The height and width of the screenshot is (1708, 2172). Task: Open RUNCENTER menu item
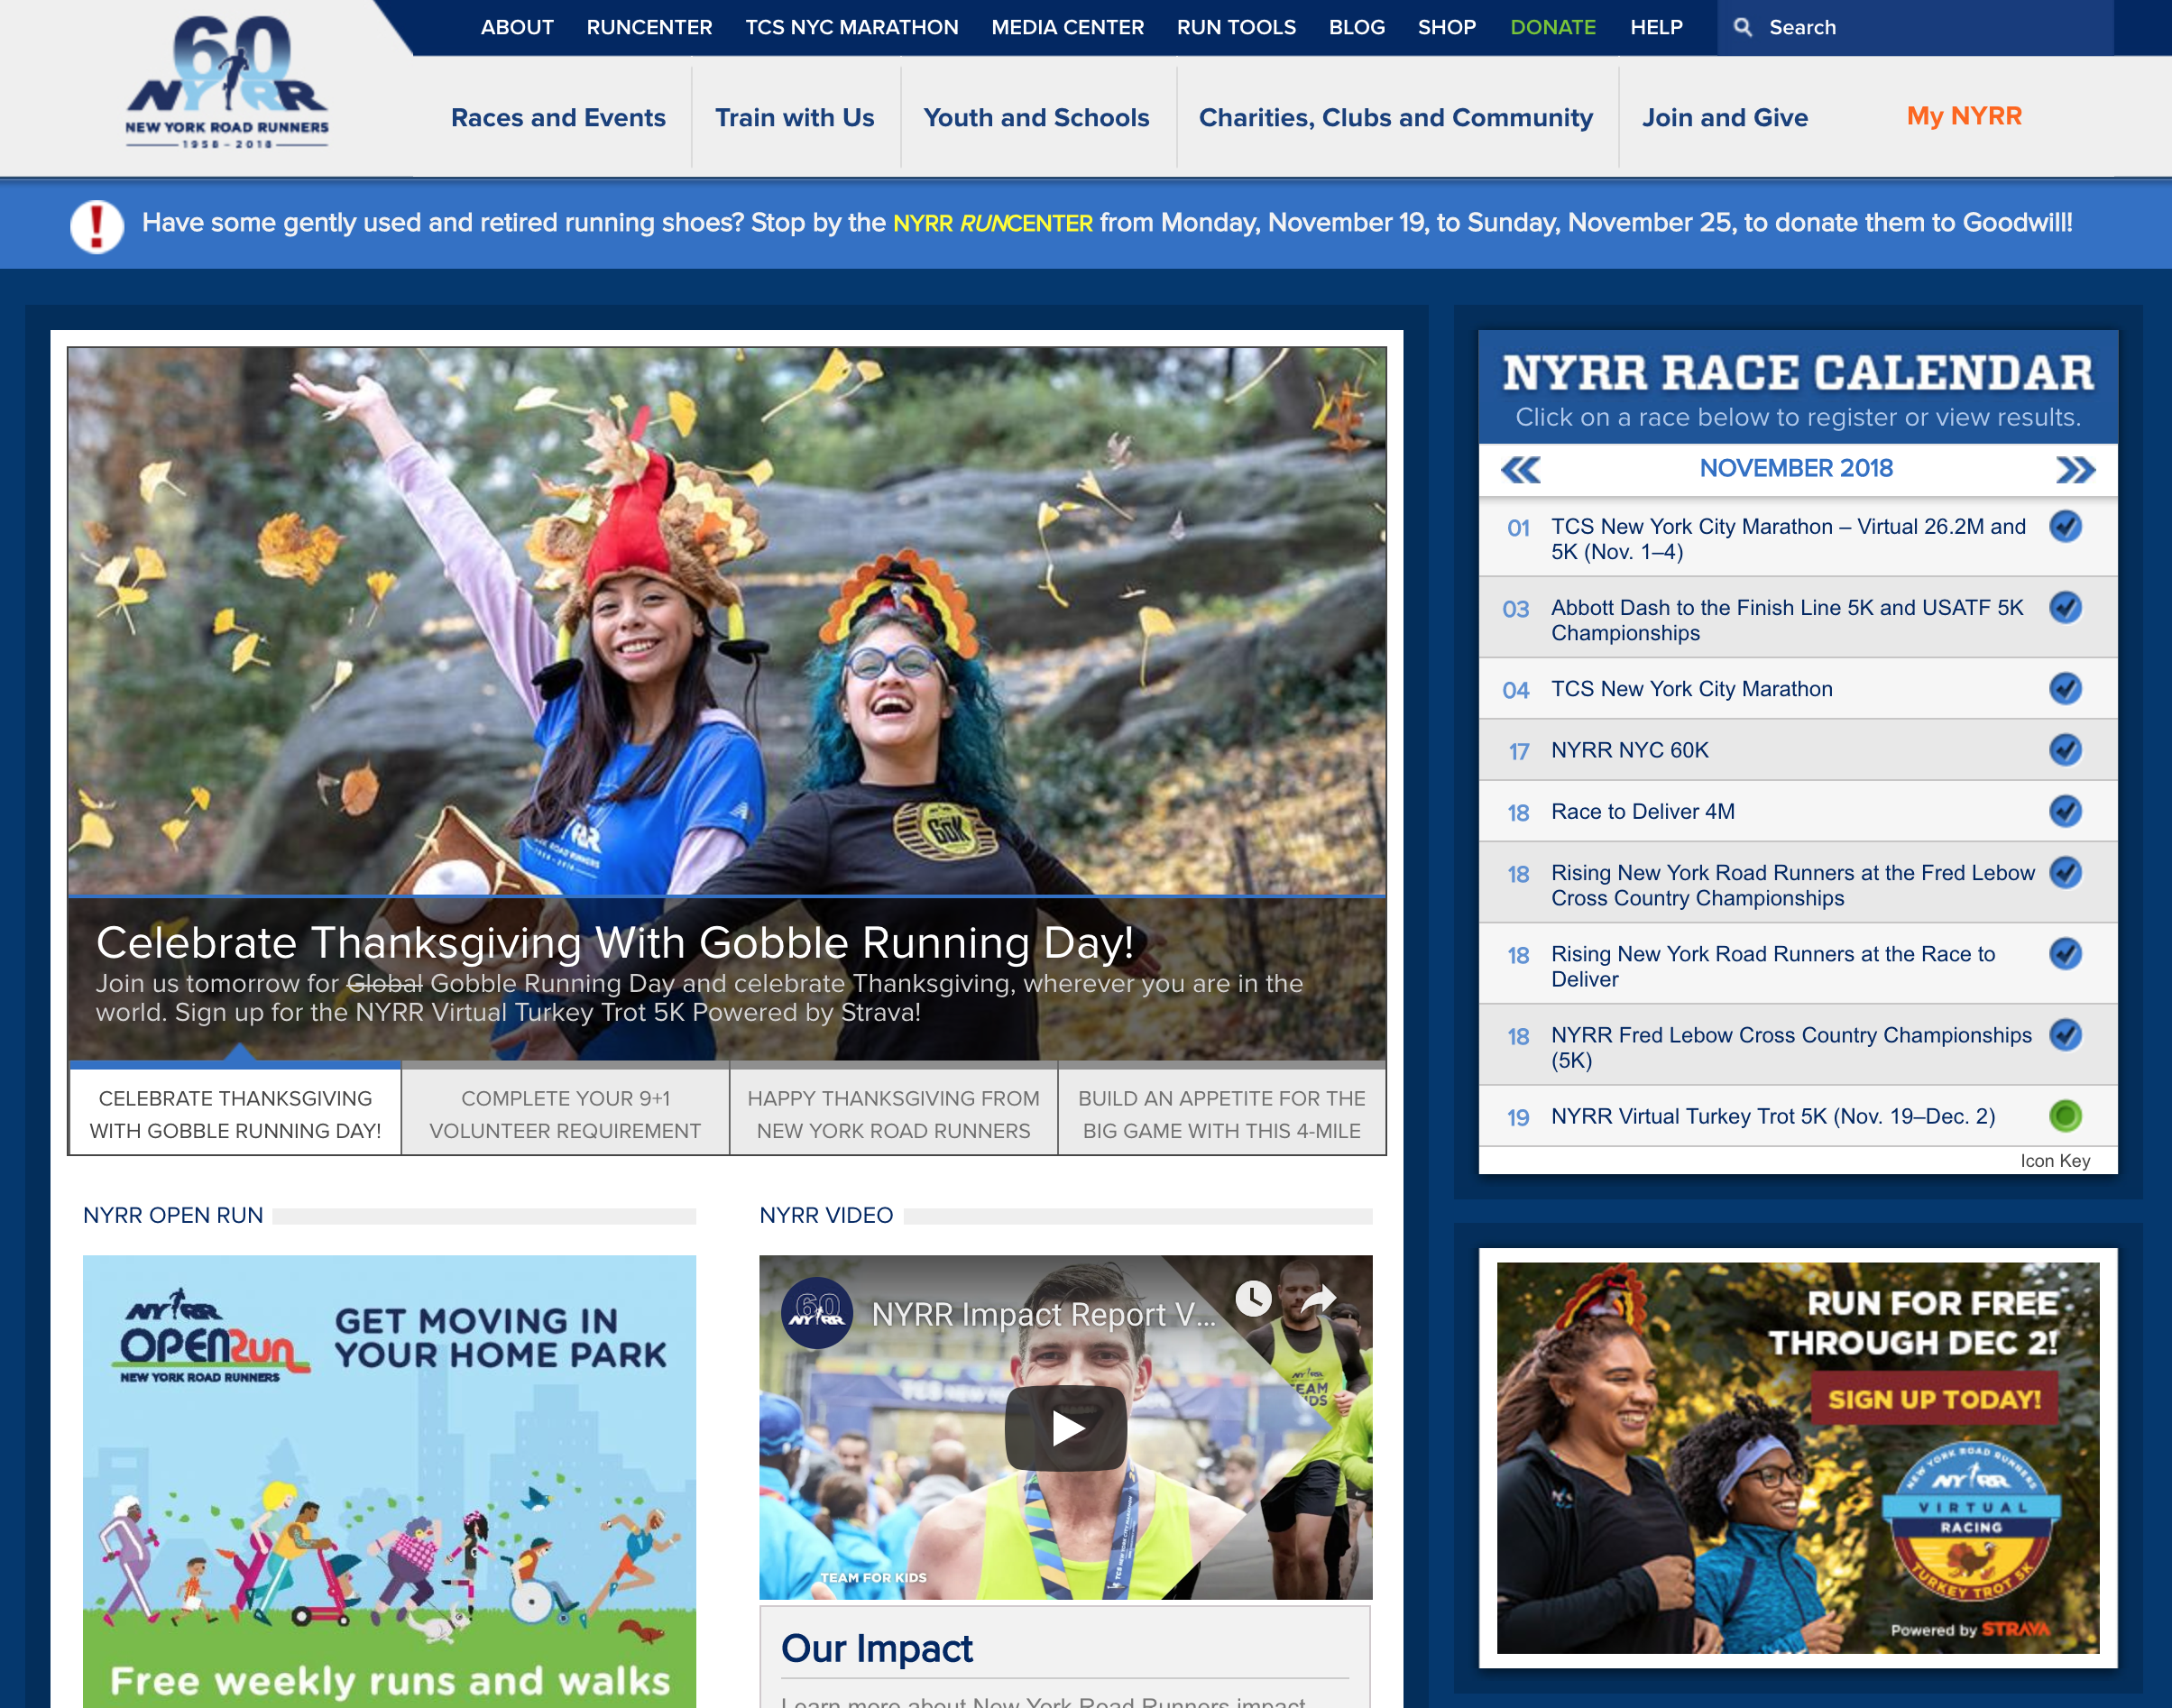click(649, 27)
